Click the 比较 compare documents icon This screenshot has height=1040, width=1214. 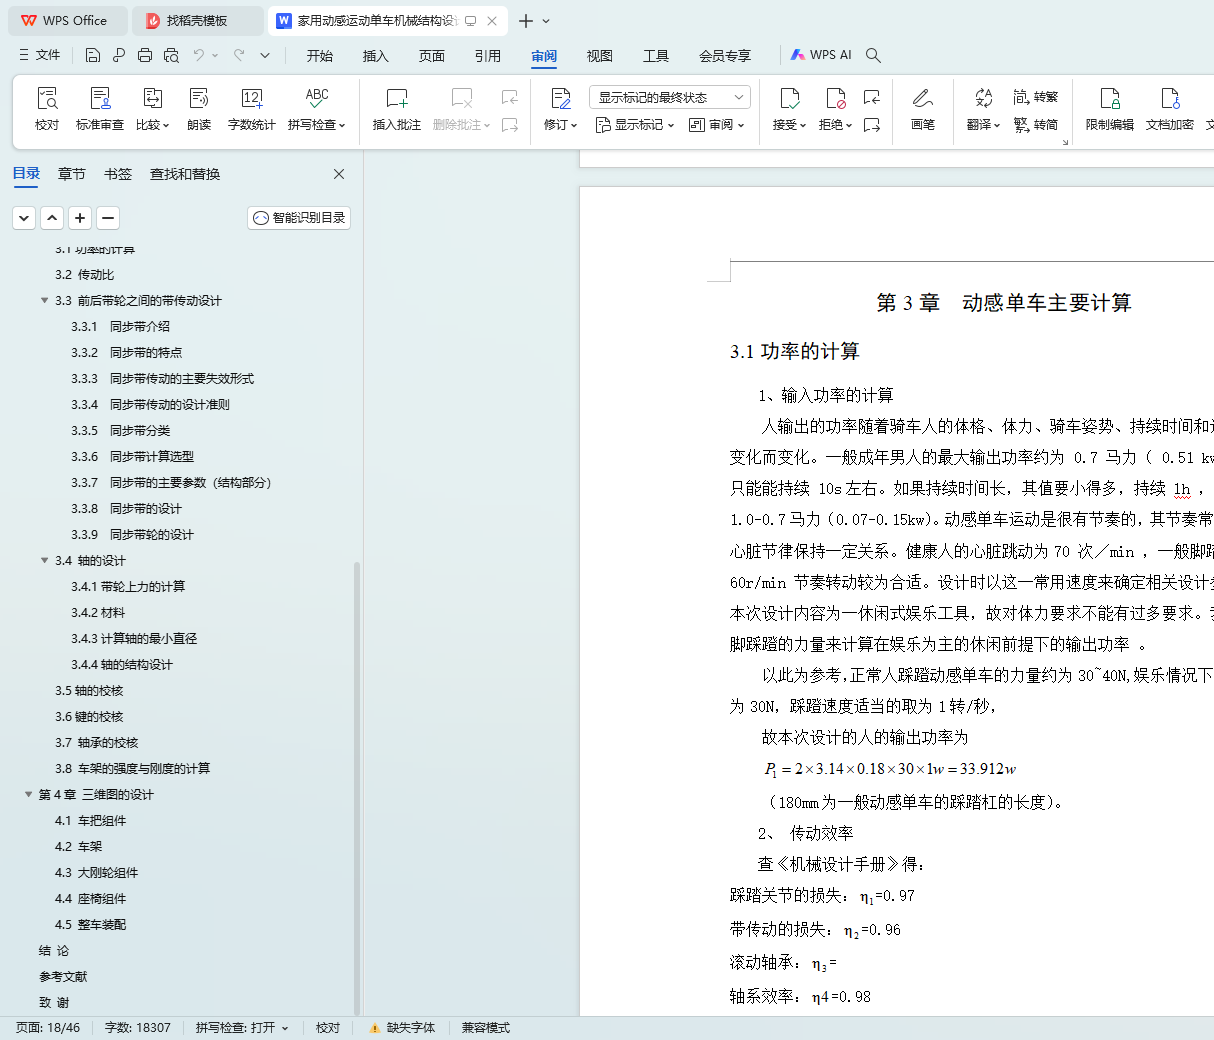pyautogui.click(x=153, y=109)
